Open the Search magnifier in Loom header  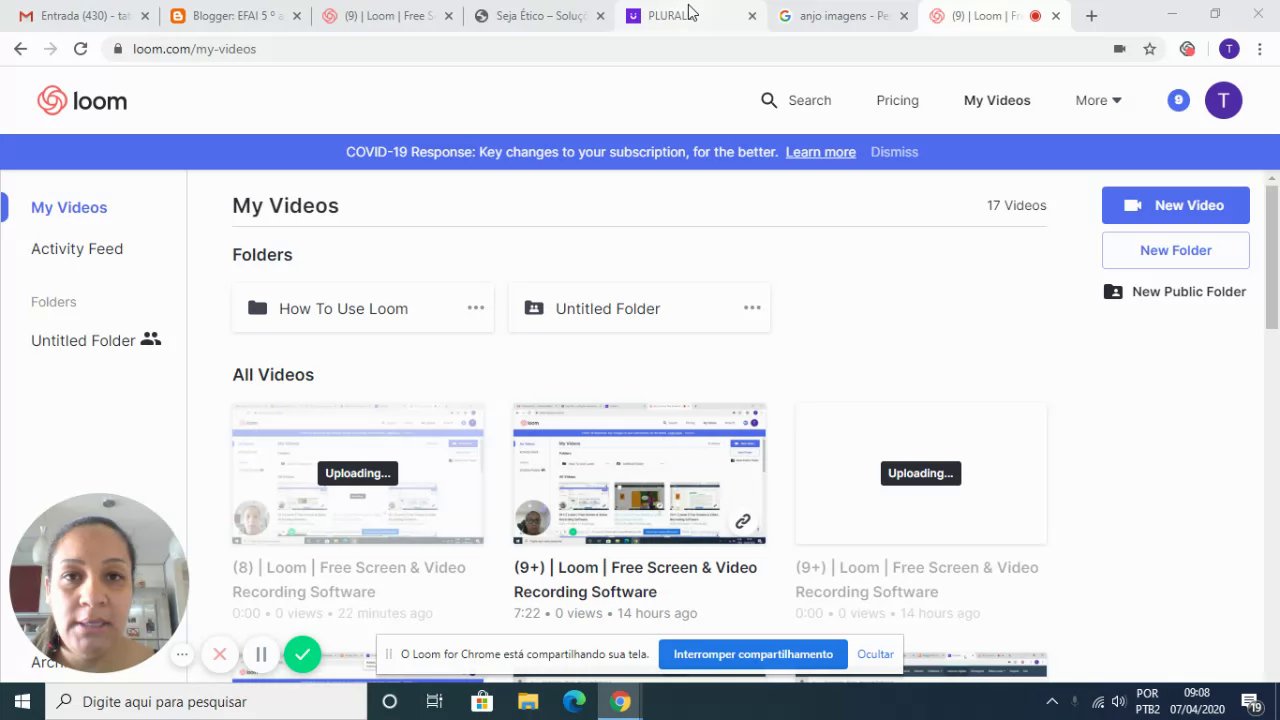(769, 100)
